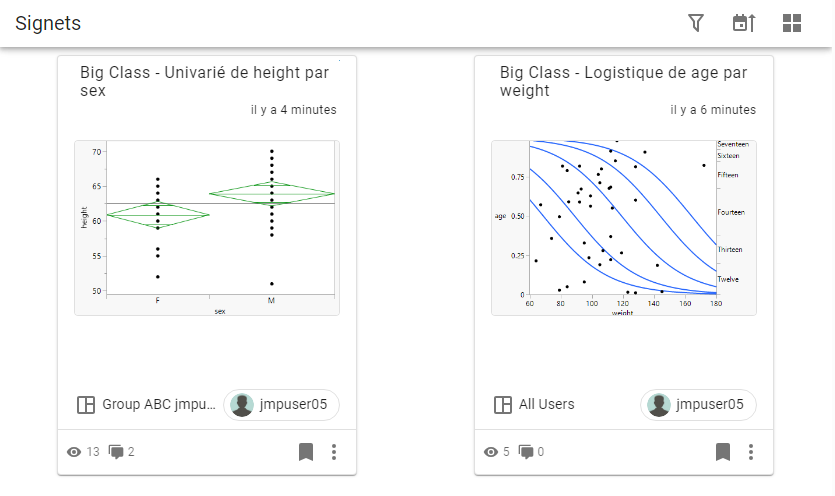
Task: Open the age by weight logistic thumbnail
Action: click(624, 228)
